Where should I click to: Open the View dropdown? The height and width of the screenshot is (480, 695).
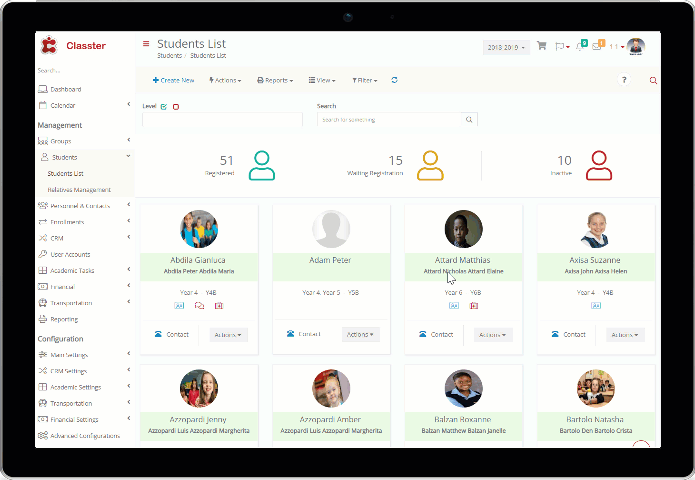(322, 80)
